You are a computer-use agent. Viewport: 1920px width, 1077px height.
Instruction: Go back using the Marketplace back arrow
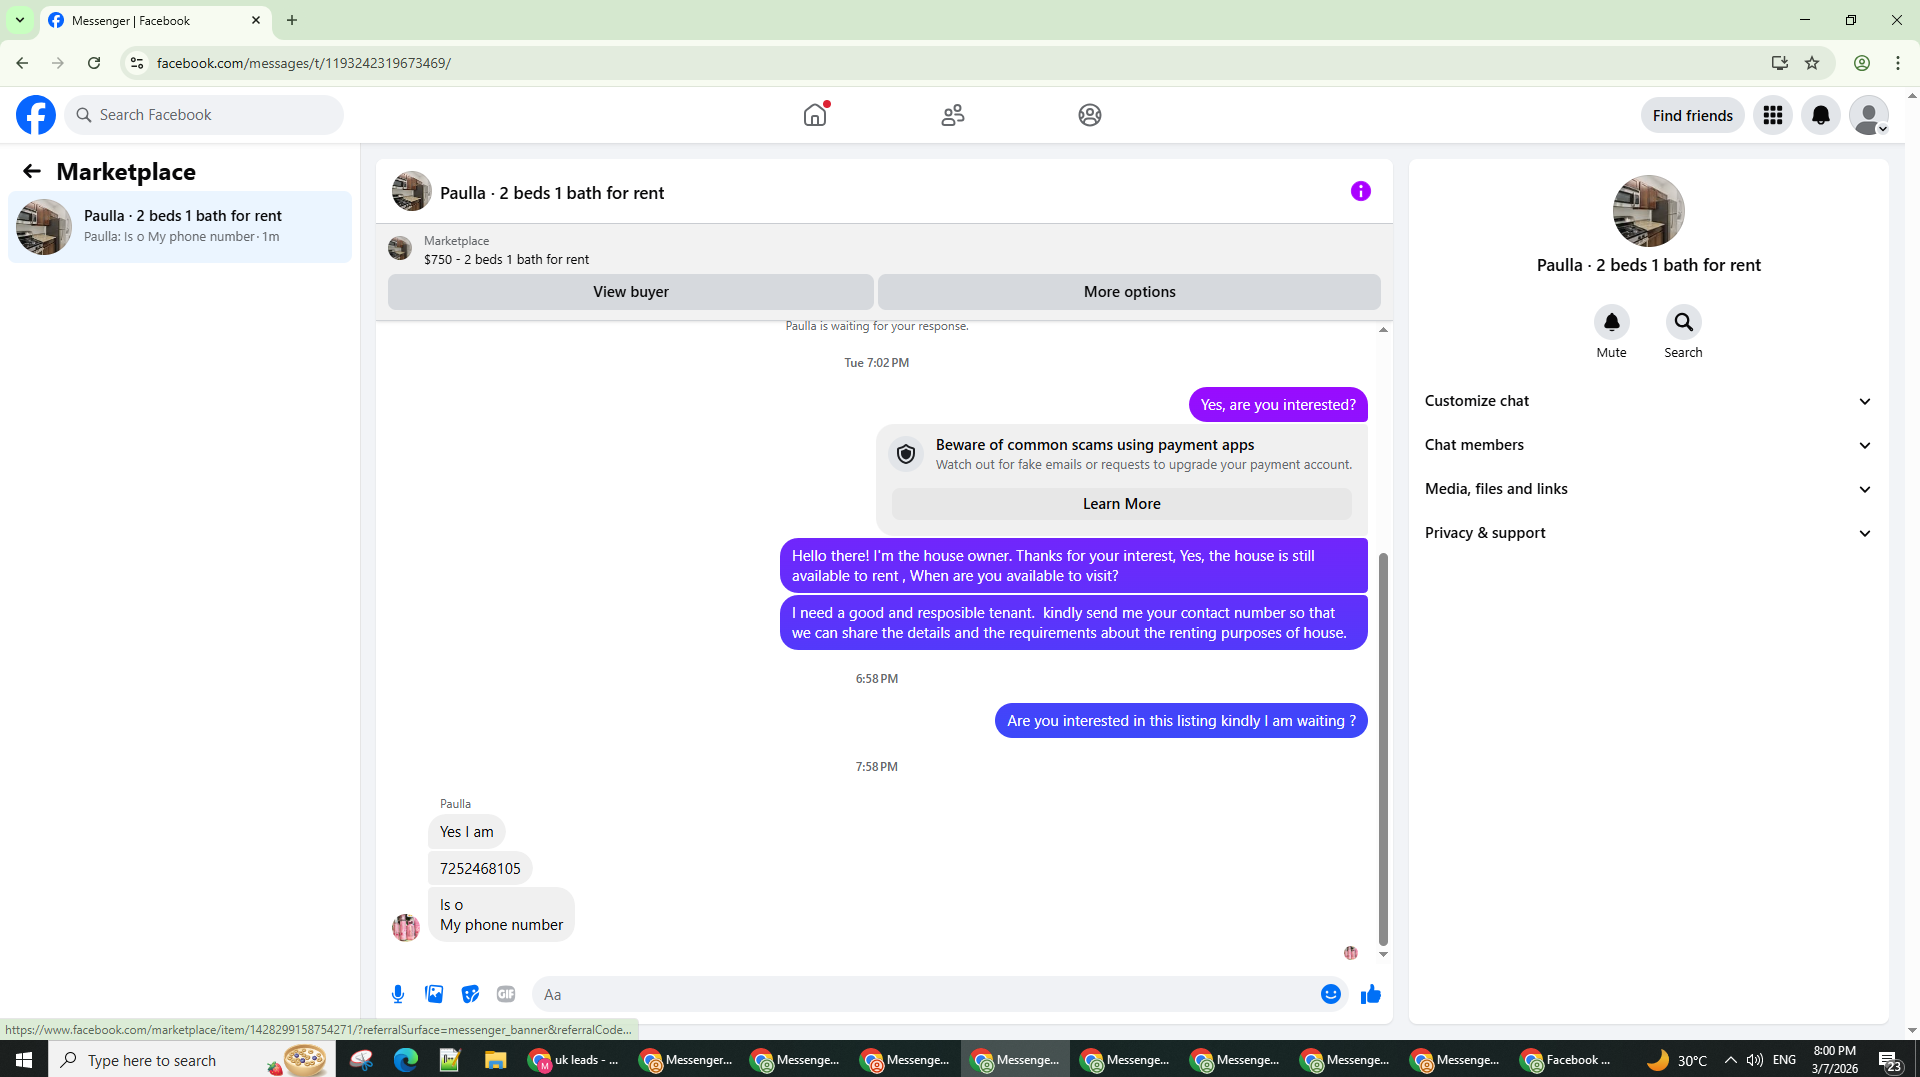pos(32,171)
